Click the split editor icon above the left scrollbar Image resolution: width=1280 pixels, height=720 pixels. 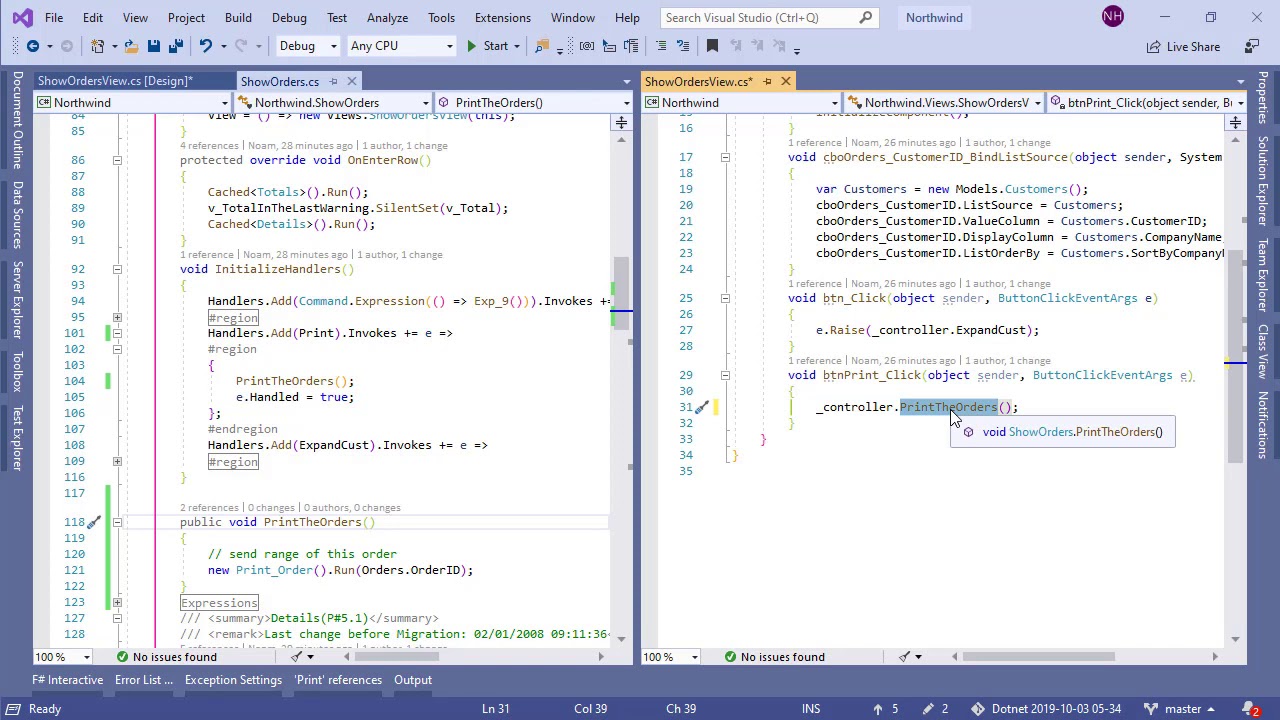pyautogui.click(x=621, y=122)
